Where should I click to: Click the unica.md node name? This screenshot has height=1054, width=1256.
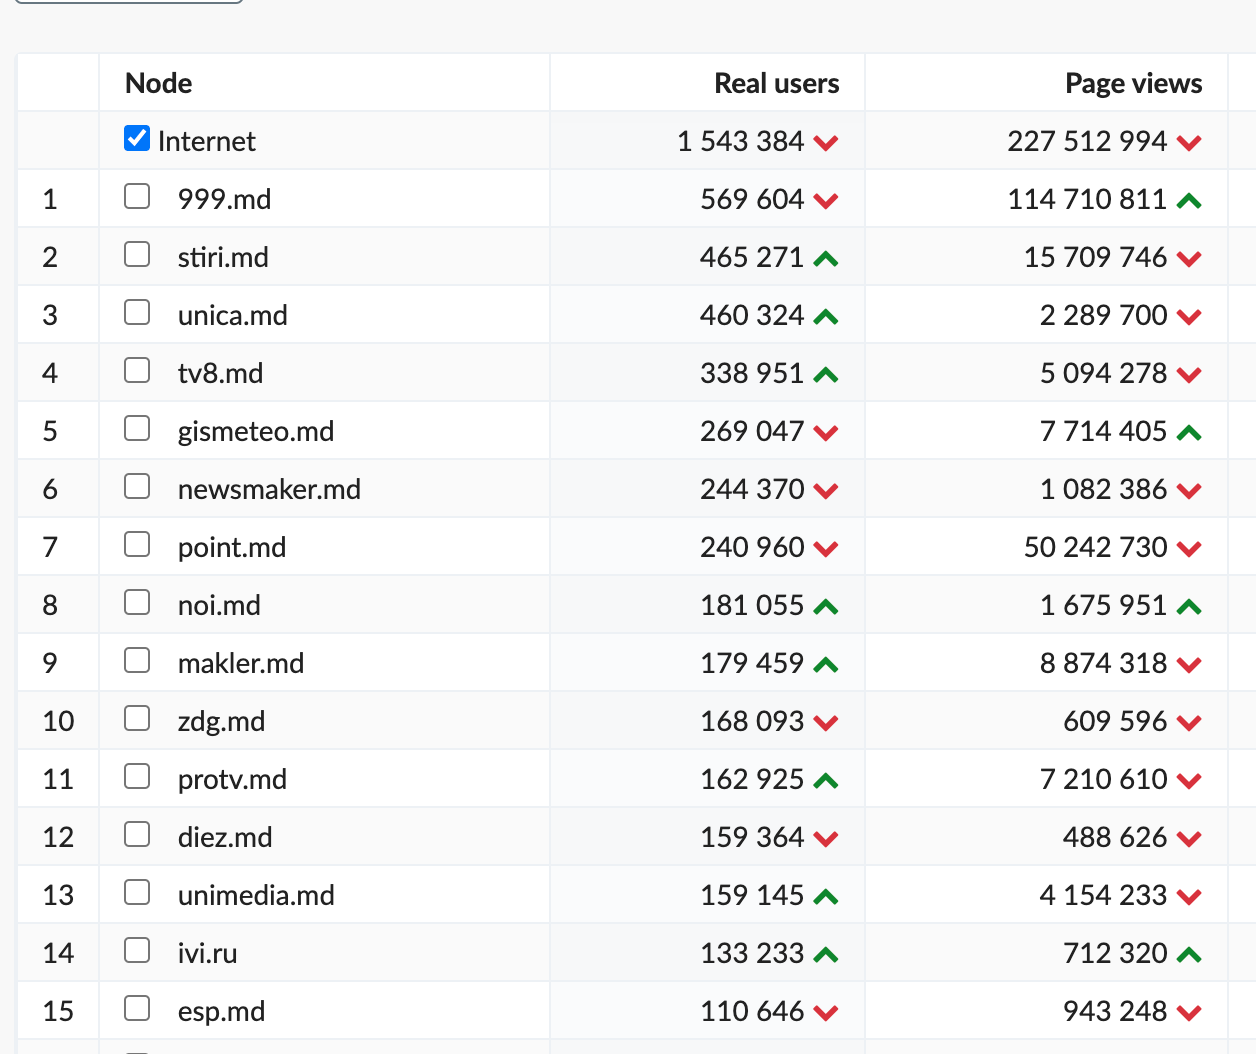click(233, 315)
